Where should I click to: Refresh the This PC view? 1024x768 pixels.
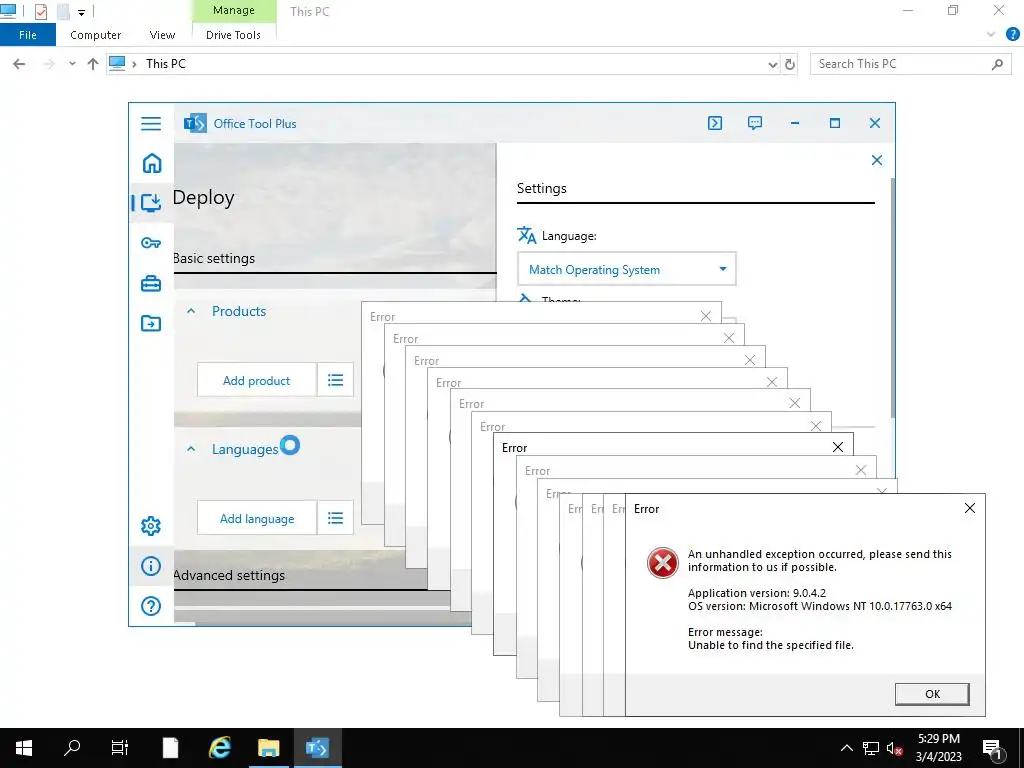tap(790, 64)
